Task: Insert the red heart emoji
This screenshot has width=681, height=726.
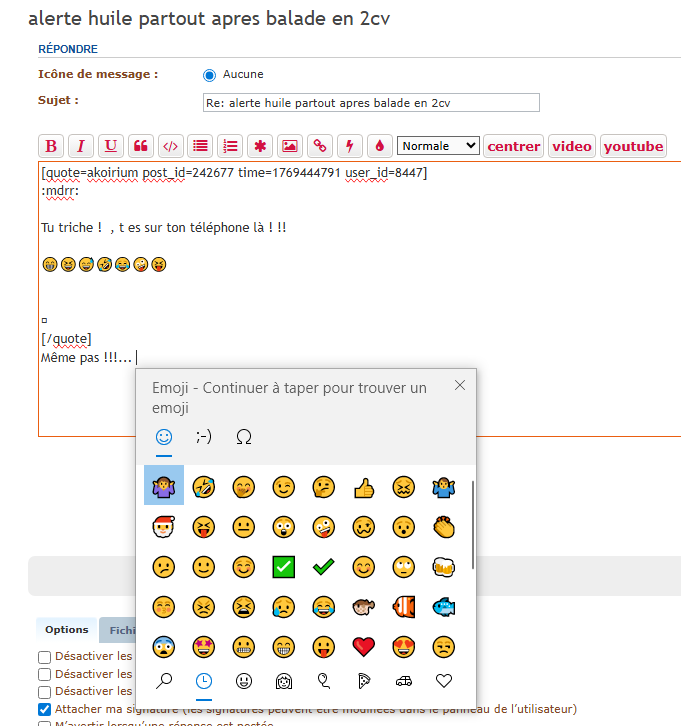Action: click(364, 646)
